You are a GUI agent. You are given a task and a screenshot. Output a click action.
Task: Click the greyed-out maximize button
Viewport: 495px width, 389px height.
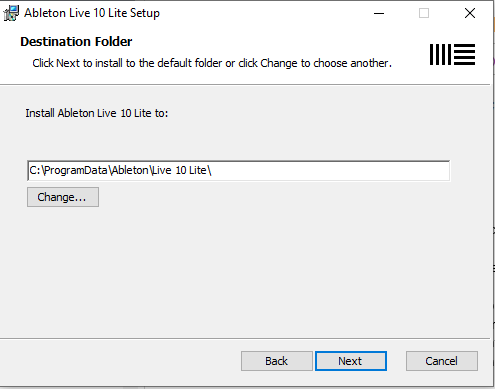click(424, 13)
